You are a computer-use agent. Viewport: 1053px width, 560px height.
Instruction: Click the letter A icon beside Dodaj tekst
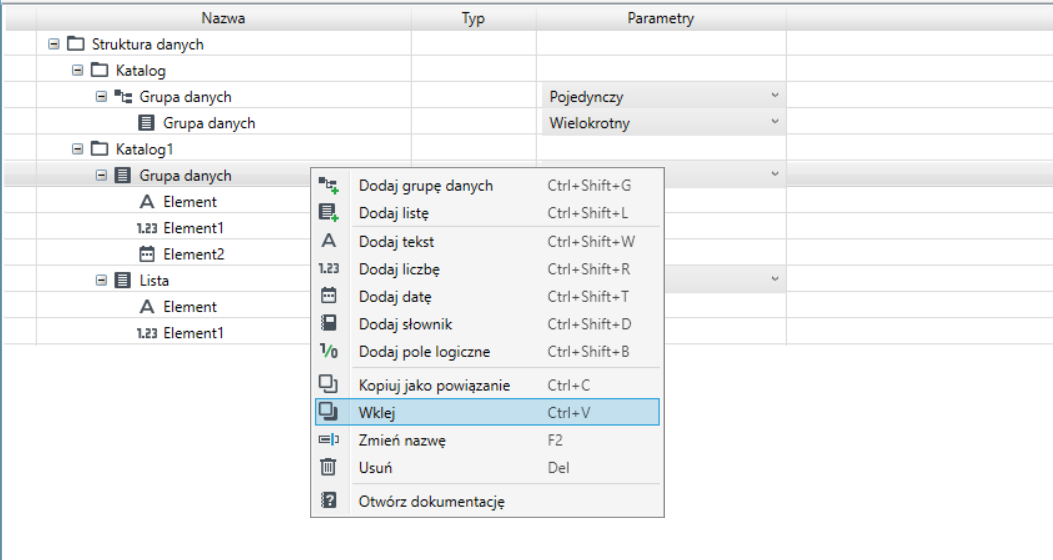pyautogui.click(x=328, y=241)
